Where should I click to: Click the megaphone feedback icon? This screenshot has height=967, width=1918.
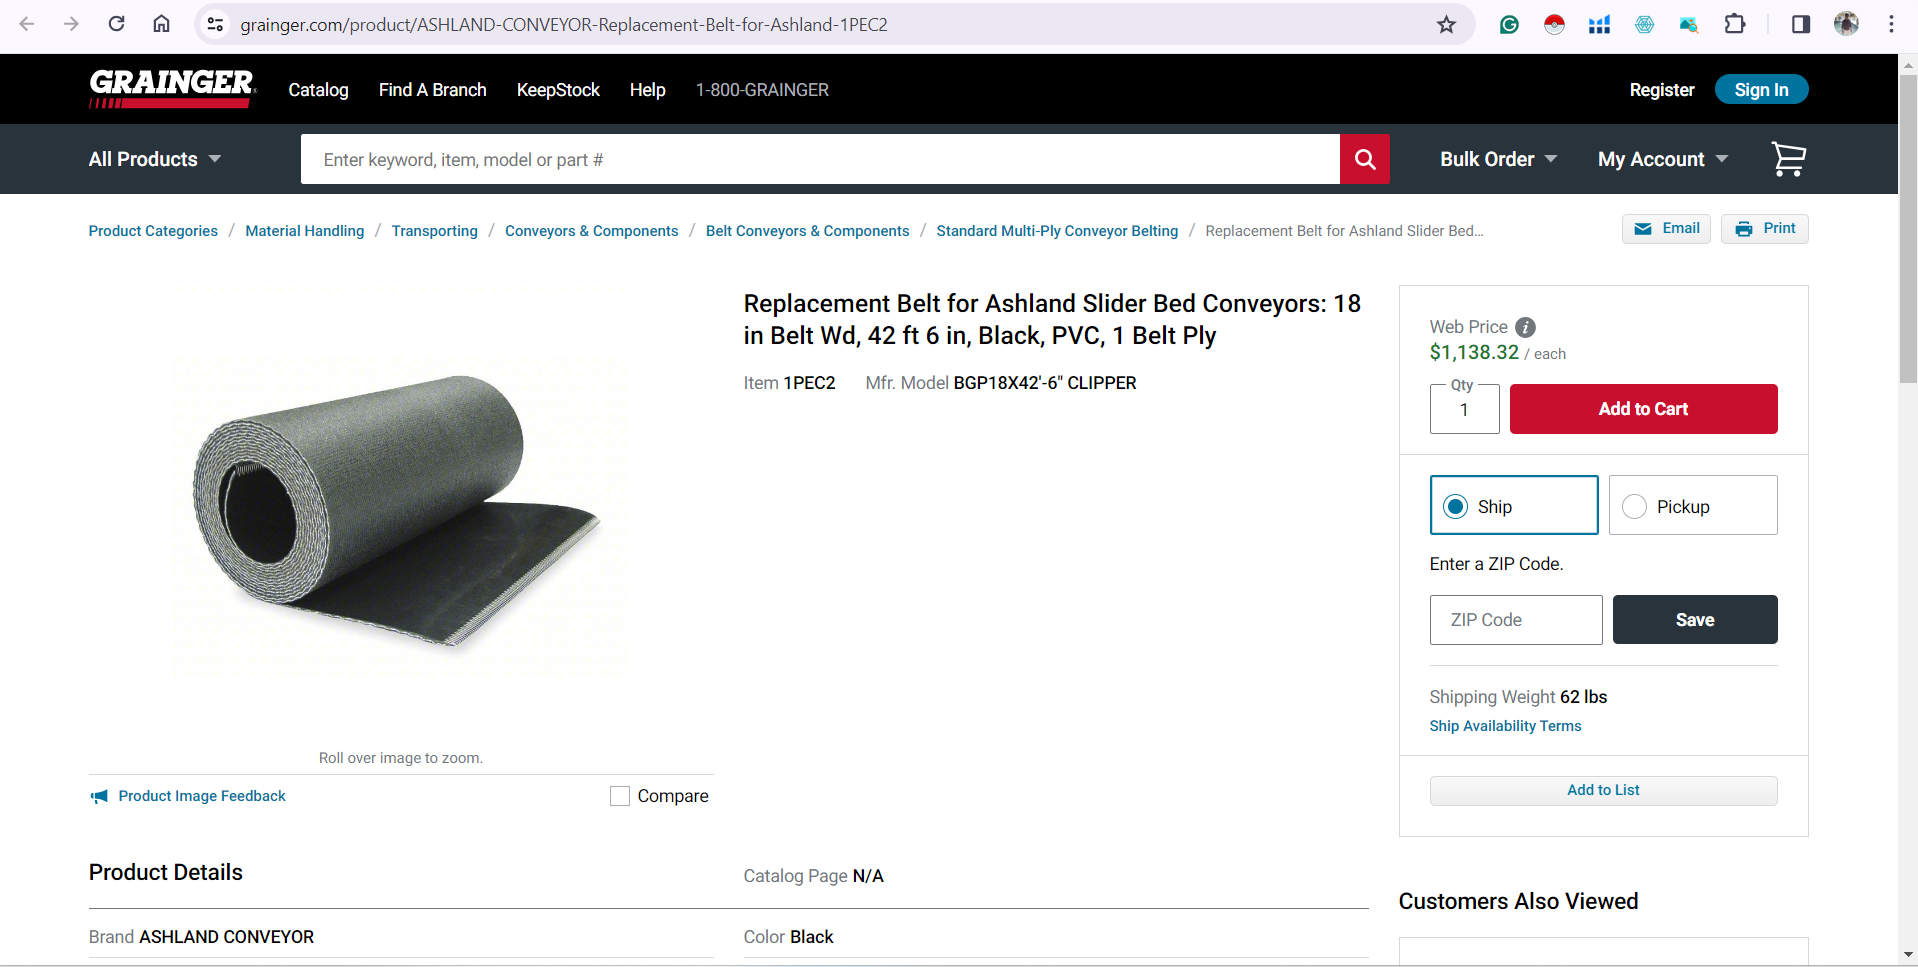click(99, 796)
